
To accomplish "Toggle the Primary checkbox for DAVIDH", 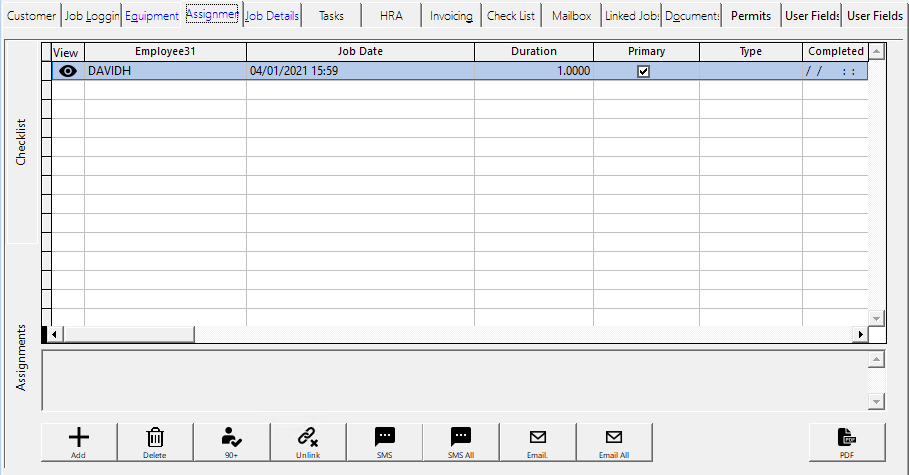I will pyautogui.click(x=644, y=71).
